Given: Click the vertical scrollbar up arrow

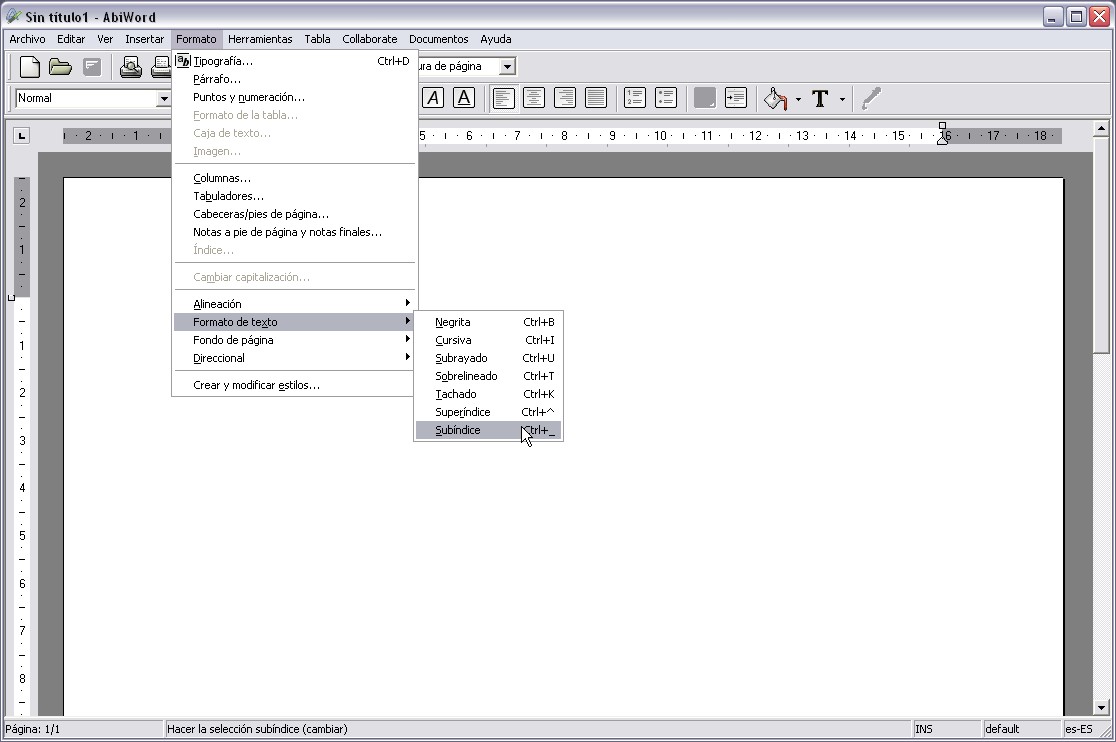Looking at the screenshot, I should [1101, 129].
